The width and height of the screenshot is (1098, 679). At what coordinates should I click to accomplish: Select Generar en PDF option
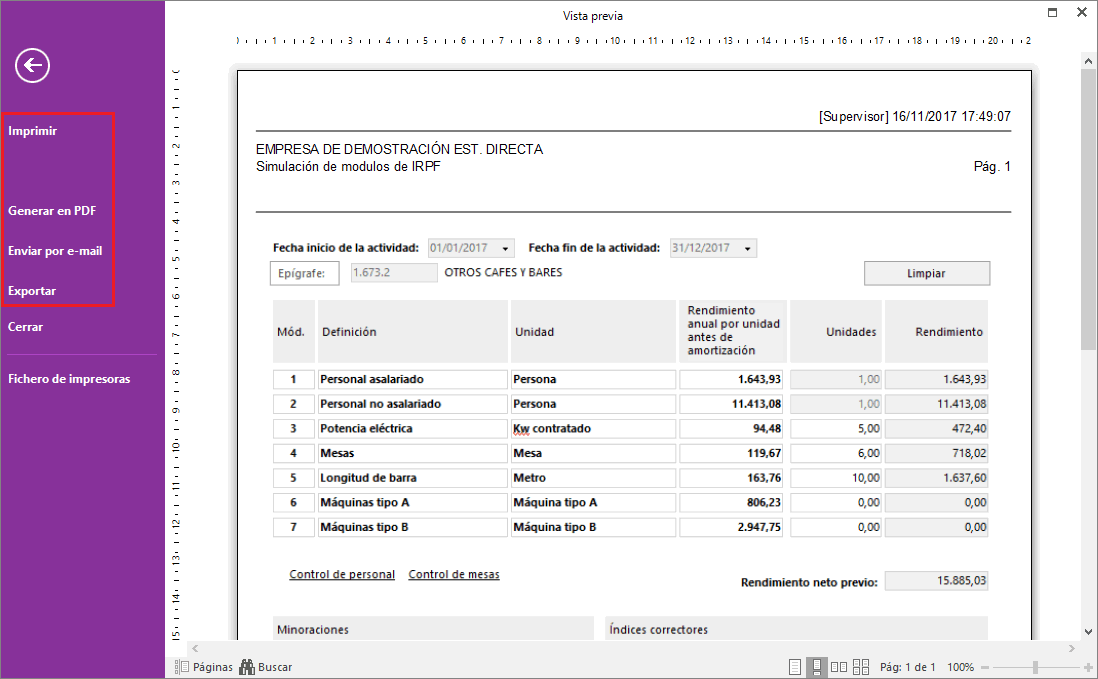tap(52, 211)
